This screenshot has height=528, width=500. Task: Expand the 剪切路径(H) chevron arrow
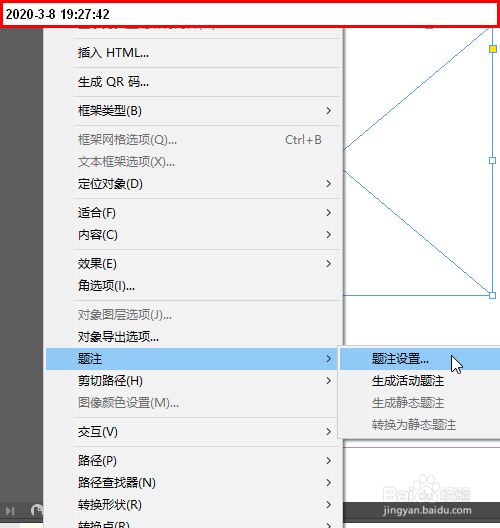pyautogui.click(x=329, y=381)
